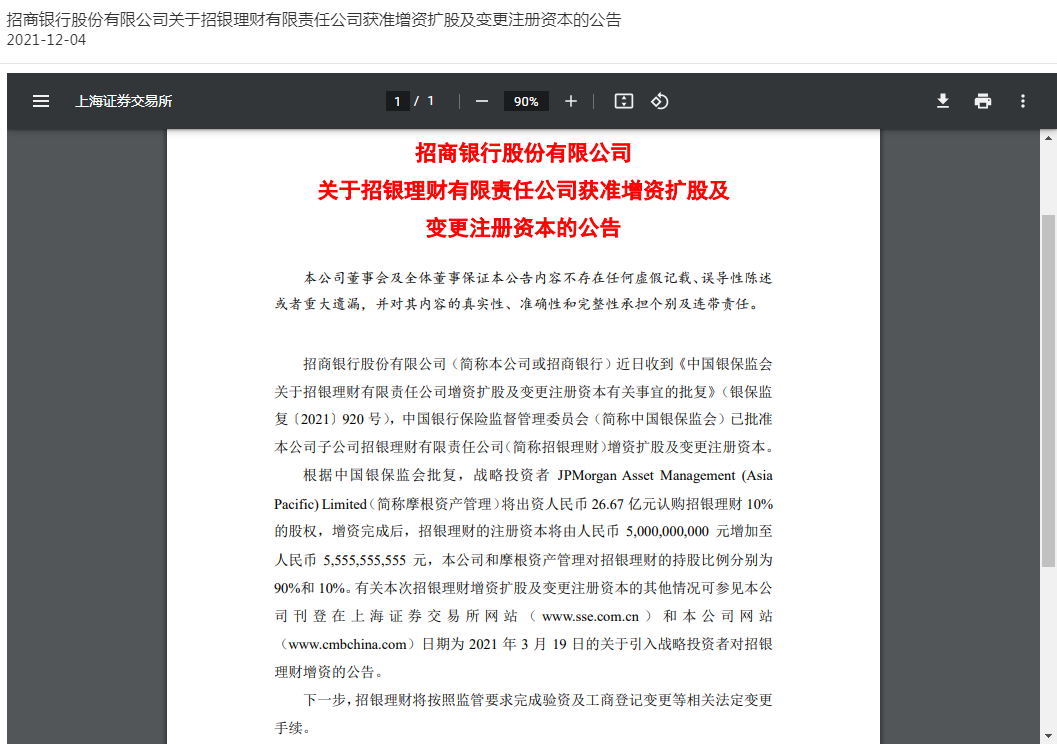
Task: Download the PDF announcement
Action: (x=942, y=101)
